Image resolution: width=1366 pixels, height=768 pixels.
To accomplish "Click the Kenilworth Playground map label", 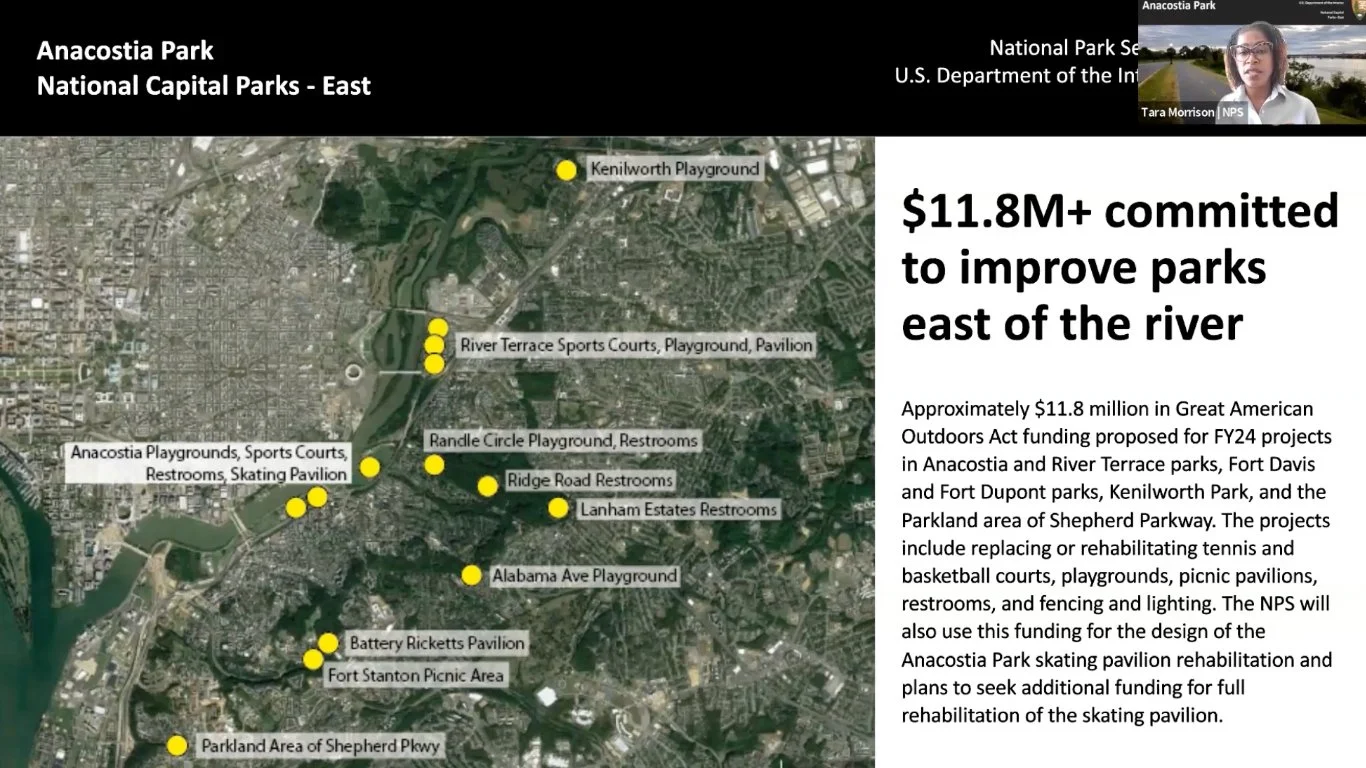I will [675, 169].
